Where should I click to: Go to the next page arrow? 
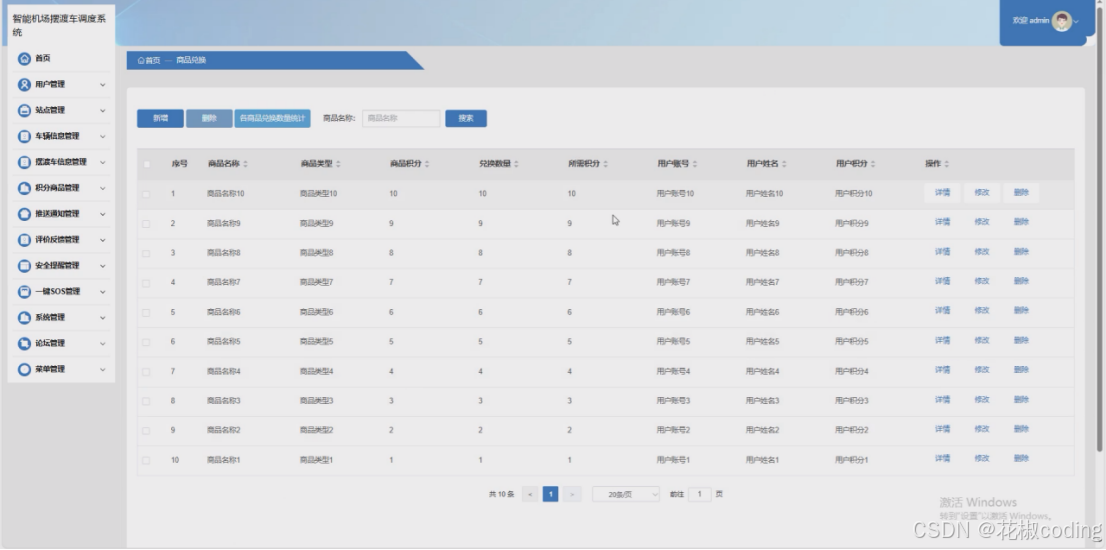(x=572, y=494)
